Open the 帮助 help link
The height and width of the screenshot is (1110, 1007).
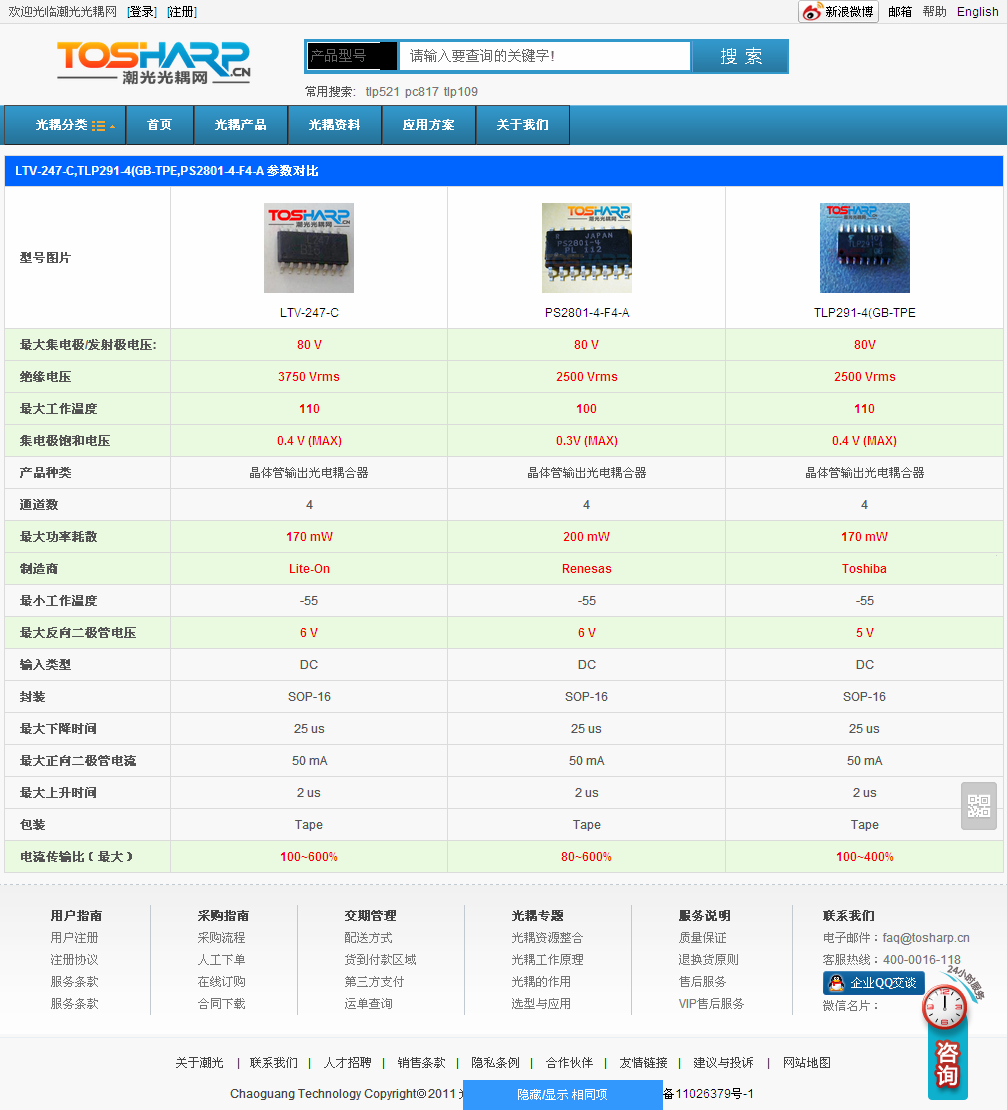coord(934,11)
